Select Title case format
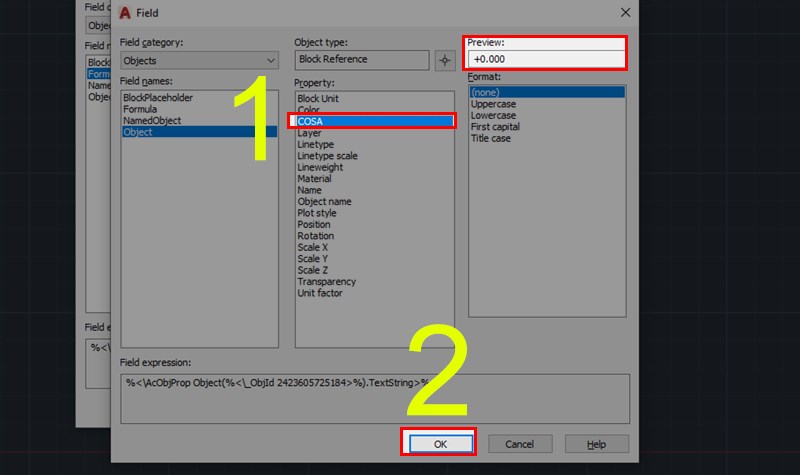The height and width of the screenshot is (475, 800). coord(490,138)
